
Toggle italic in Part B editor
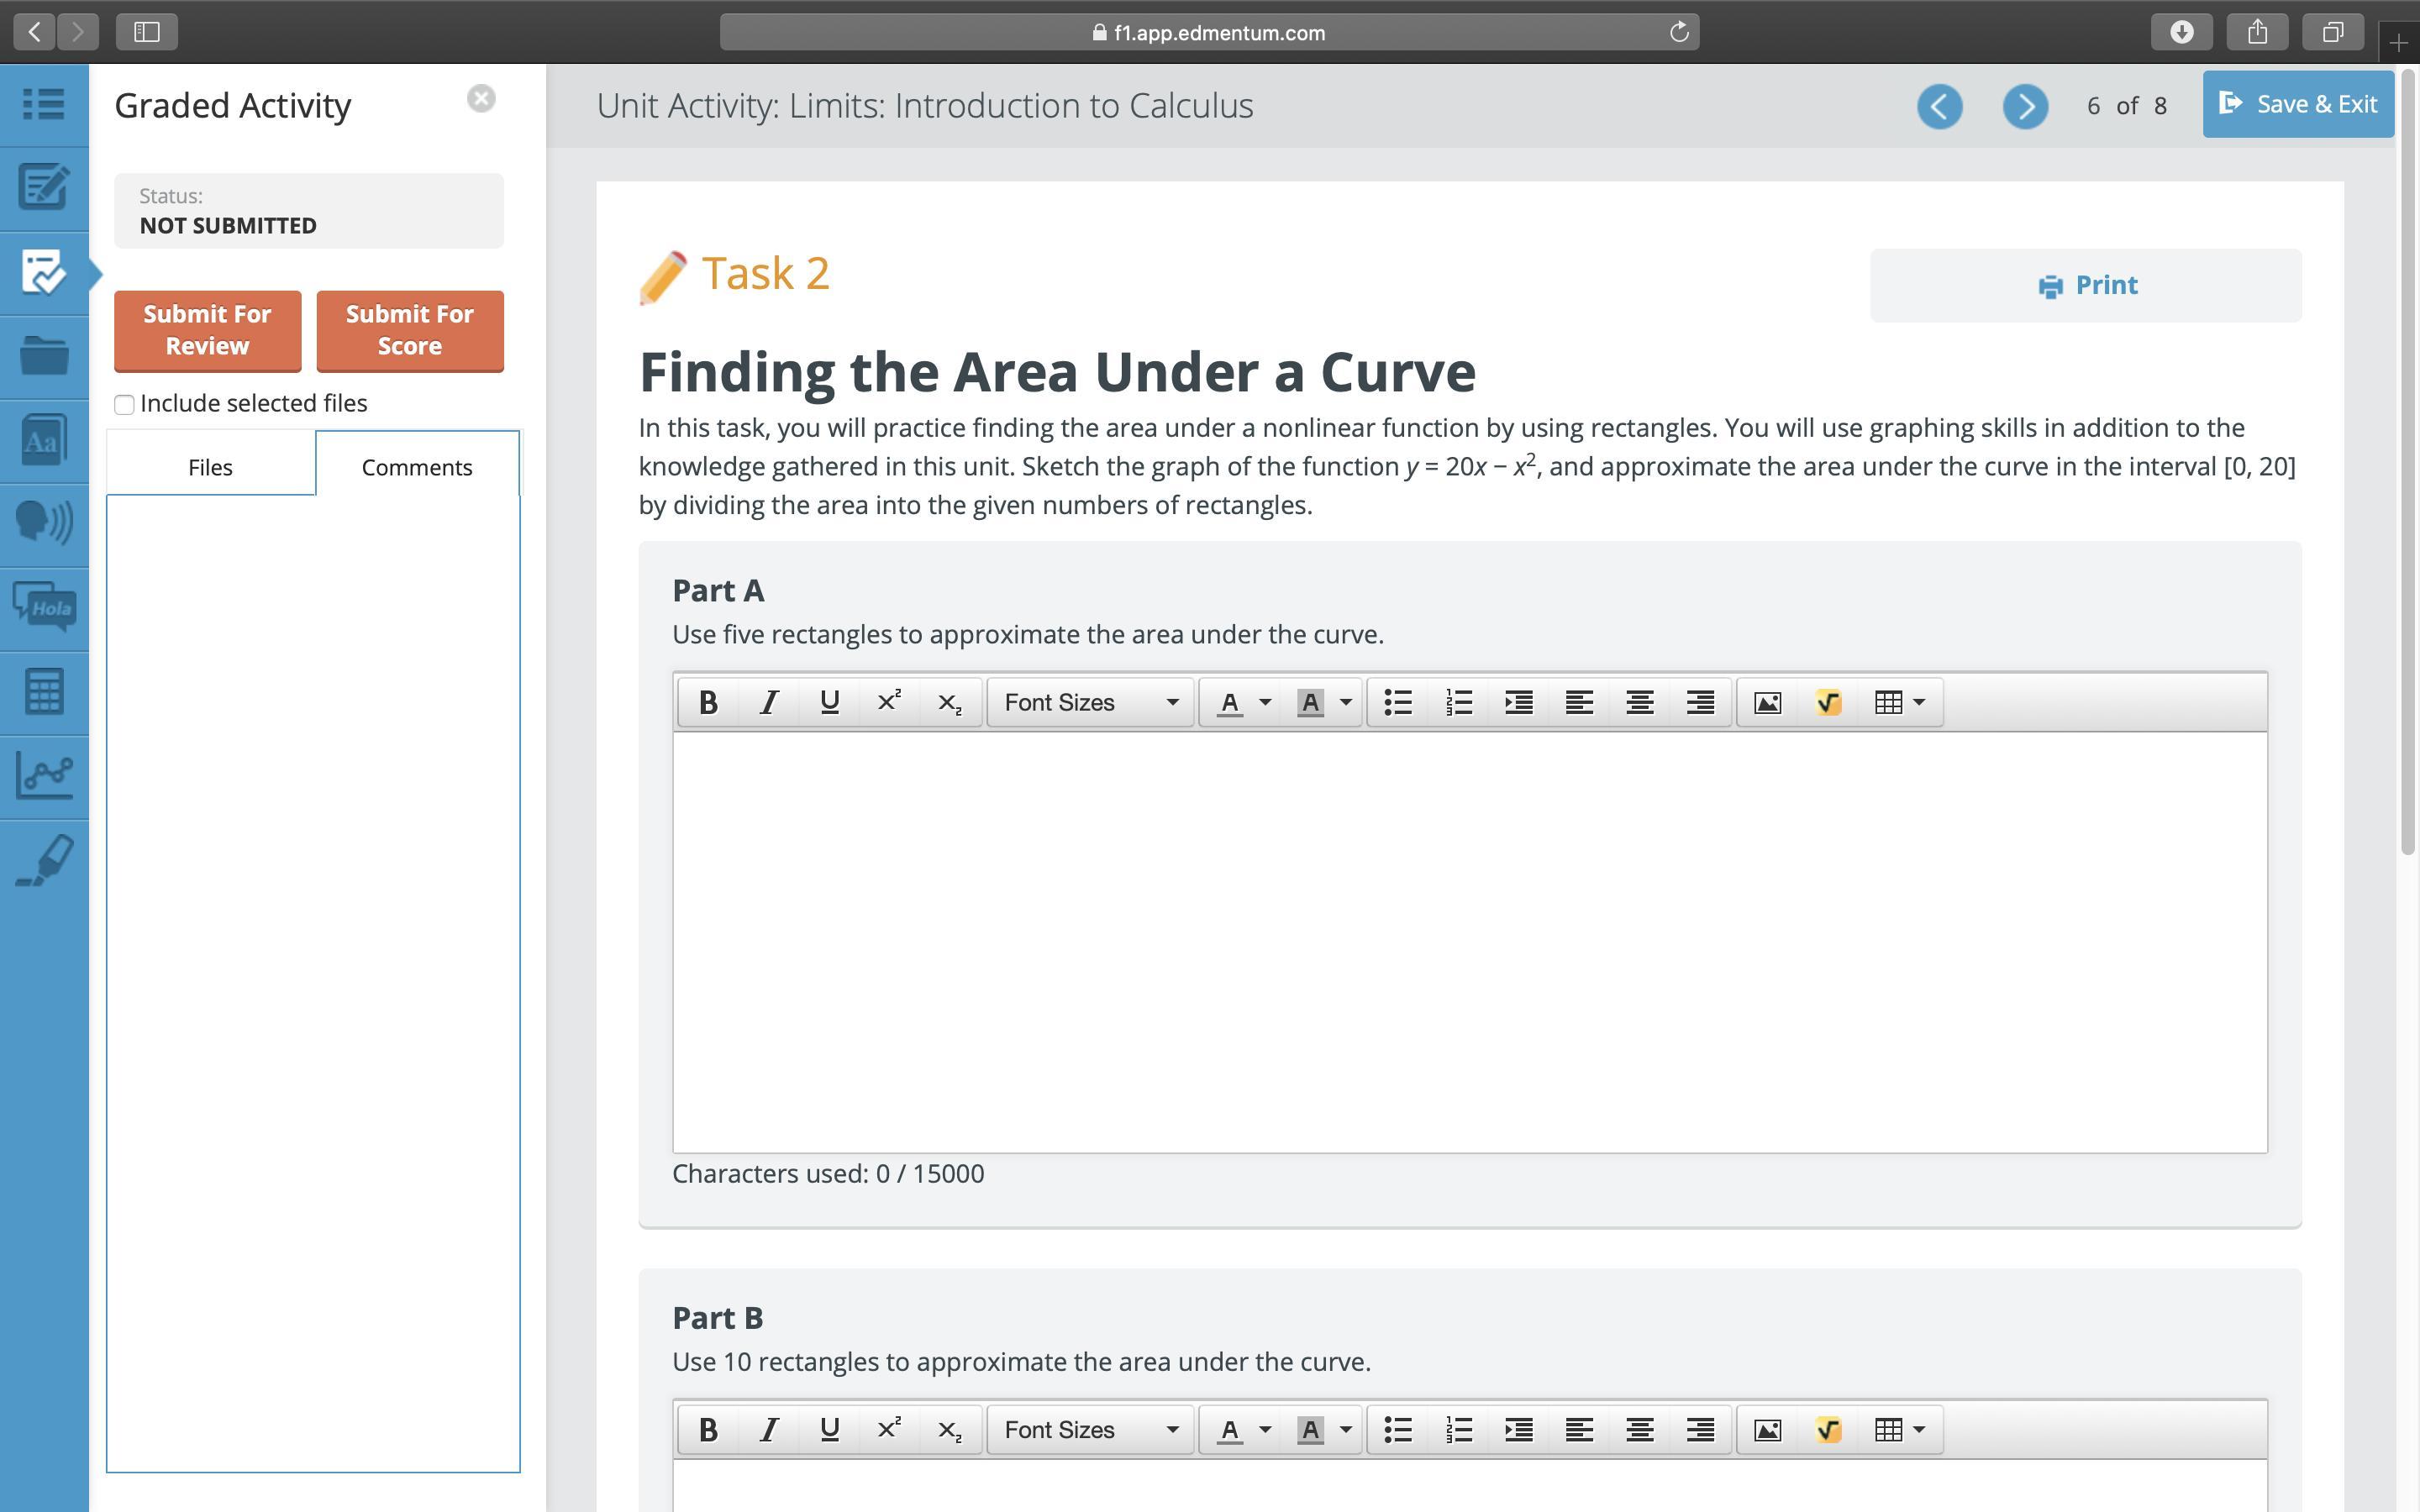click(768, 1430)
